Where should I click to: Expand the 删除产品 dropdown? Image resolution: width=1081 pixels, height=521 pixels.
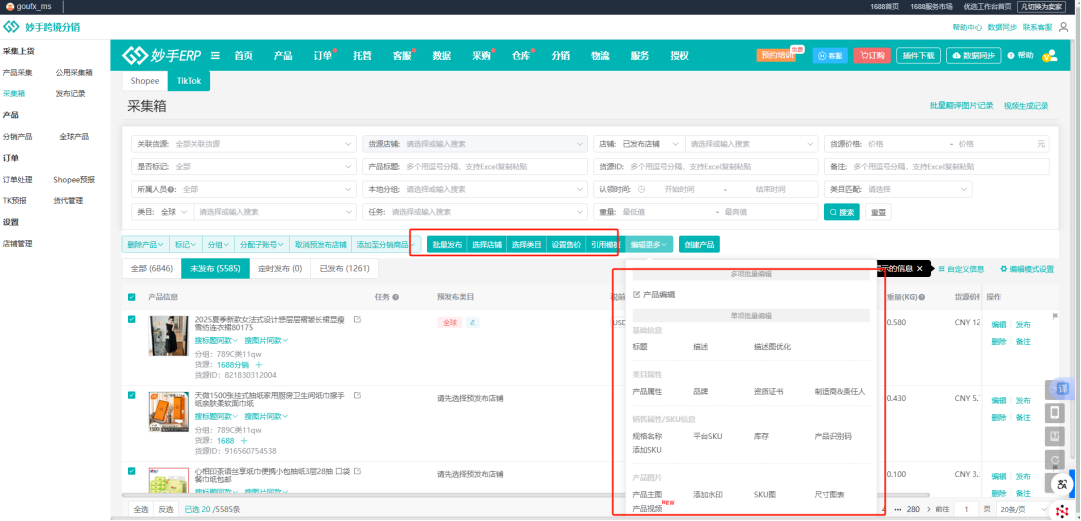145,244
